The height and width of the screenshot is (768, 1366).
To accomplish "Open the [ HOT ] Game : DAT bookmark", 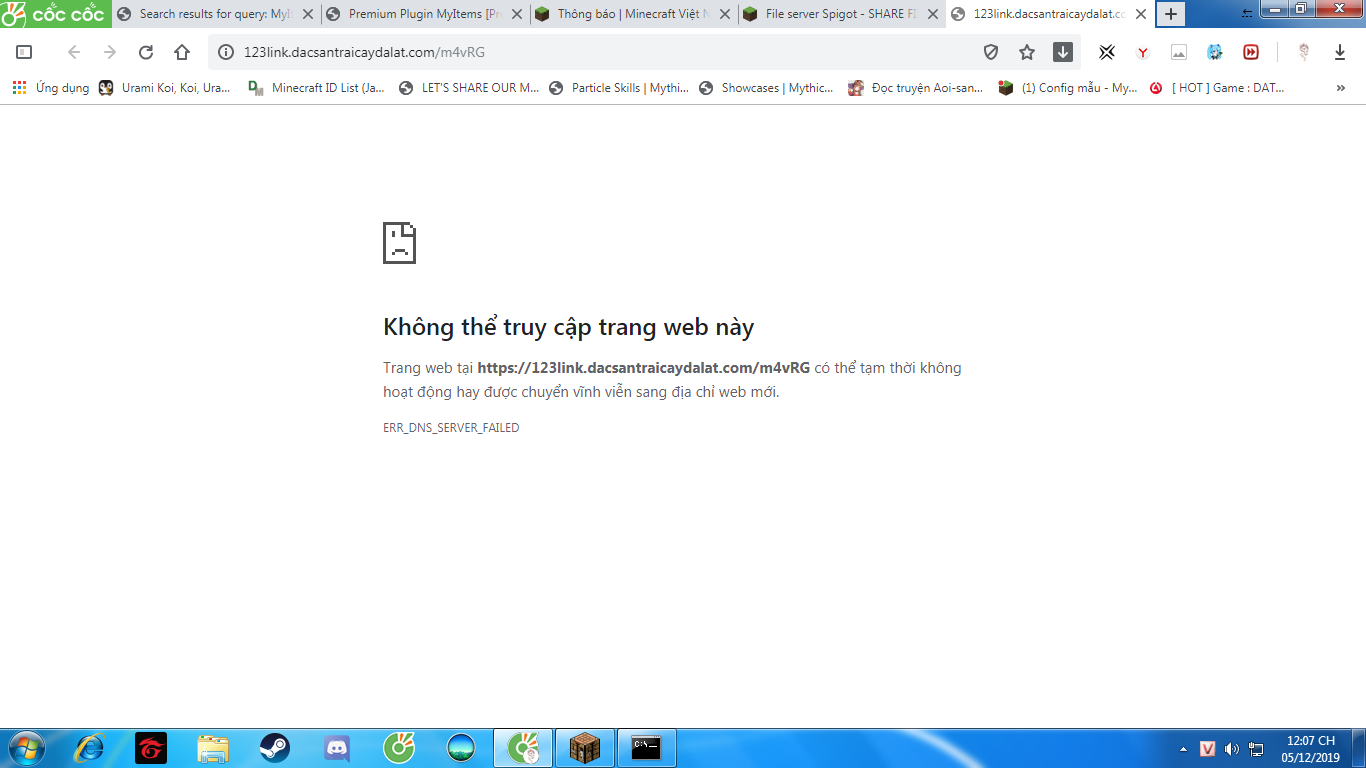I will point(1218,88).
